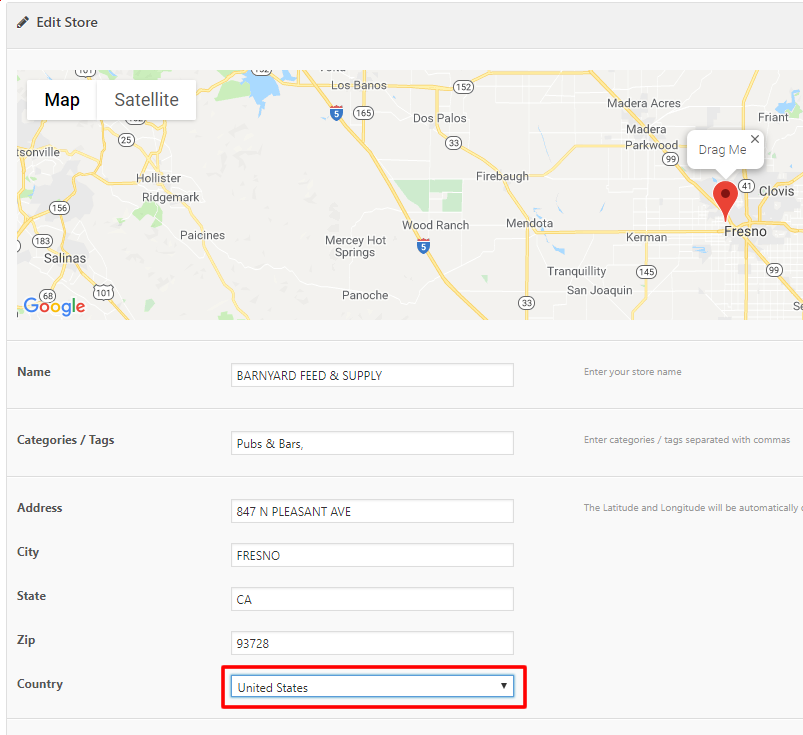The height and width of the screenshot is (735, 803).
Task: Click the Highway 156 shield icon
Action: point(59,207)
